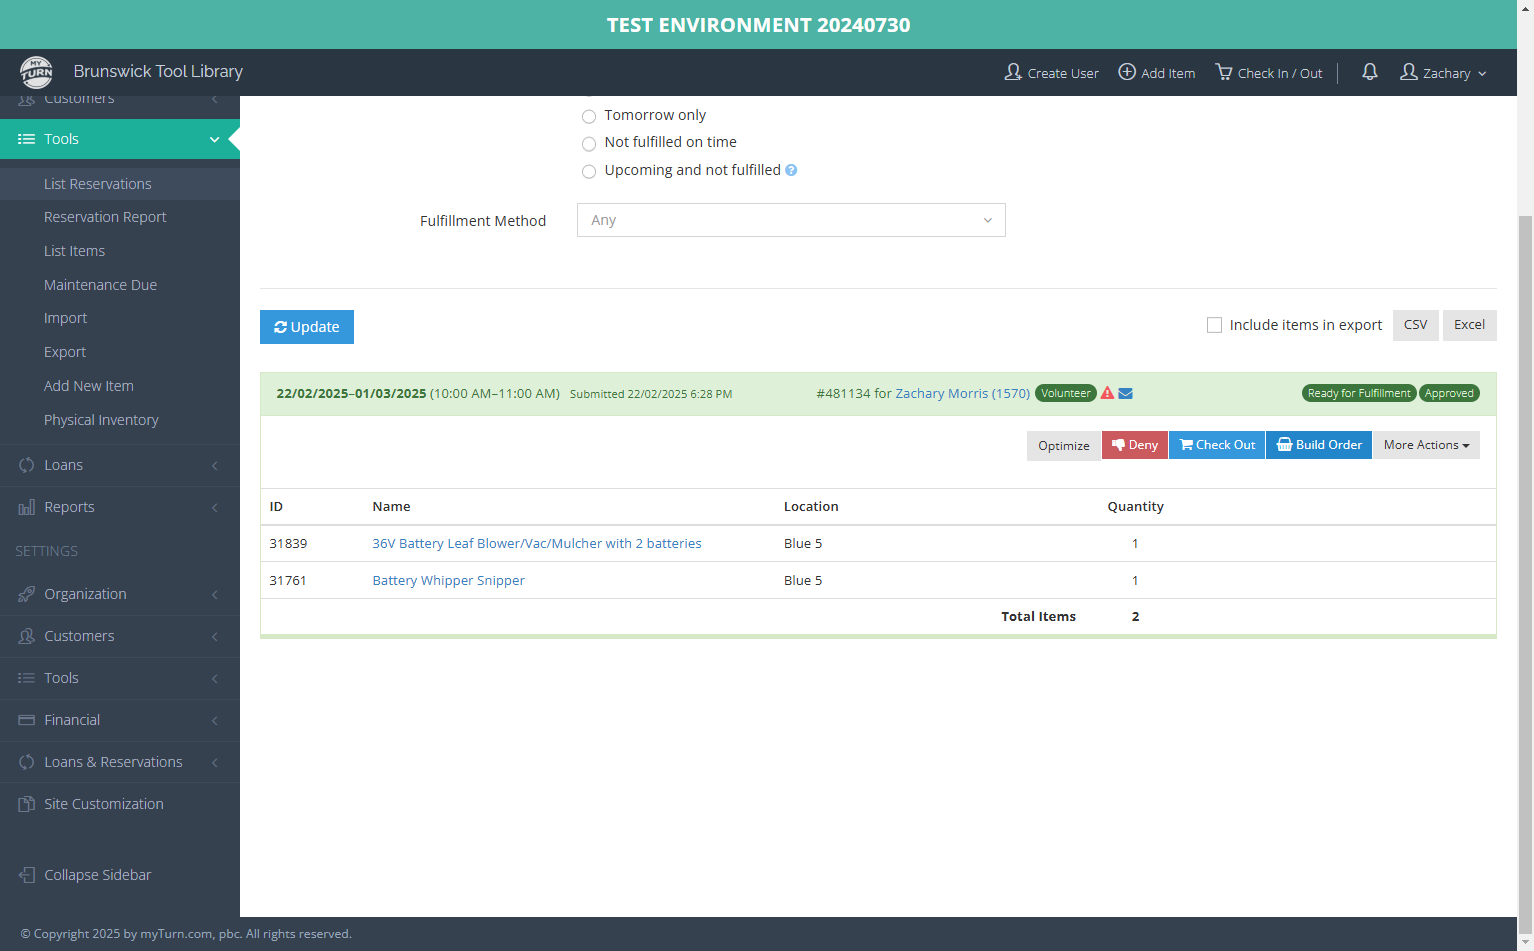Tick the Include items in export checkbox
Viewport: 1534px width, 951px height.
tap(1214, 325)
